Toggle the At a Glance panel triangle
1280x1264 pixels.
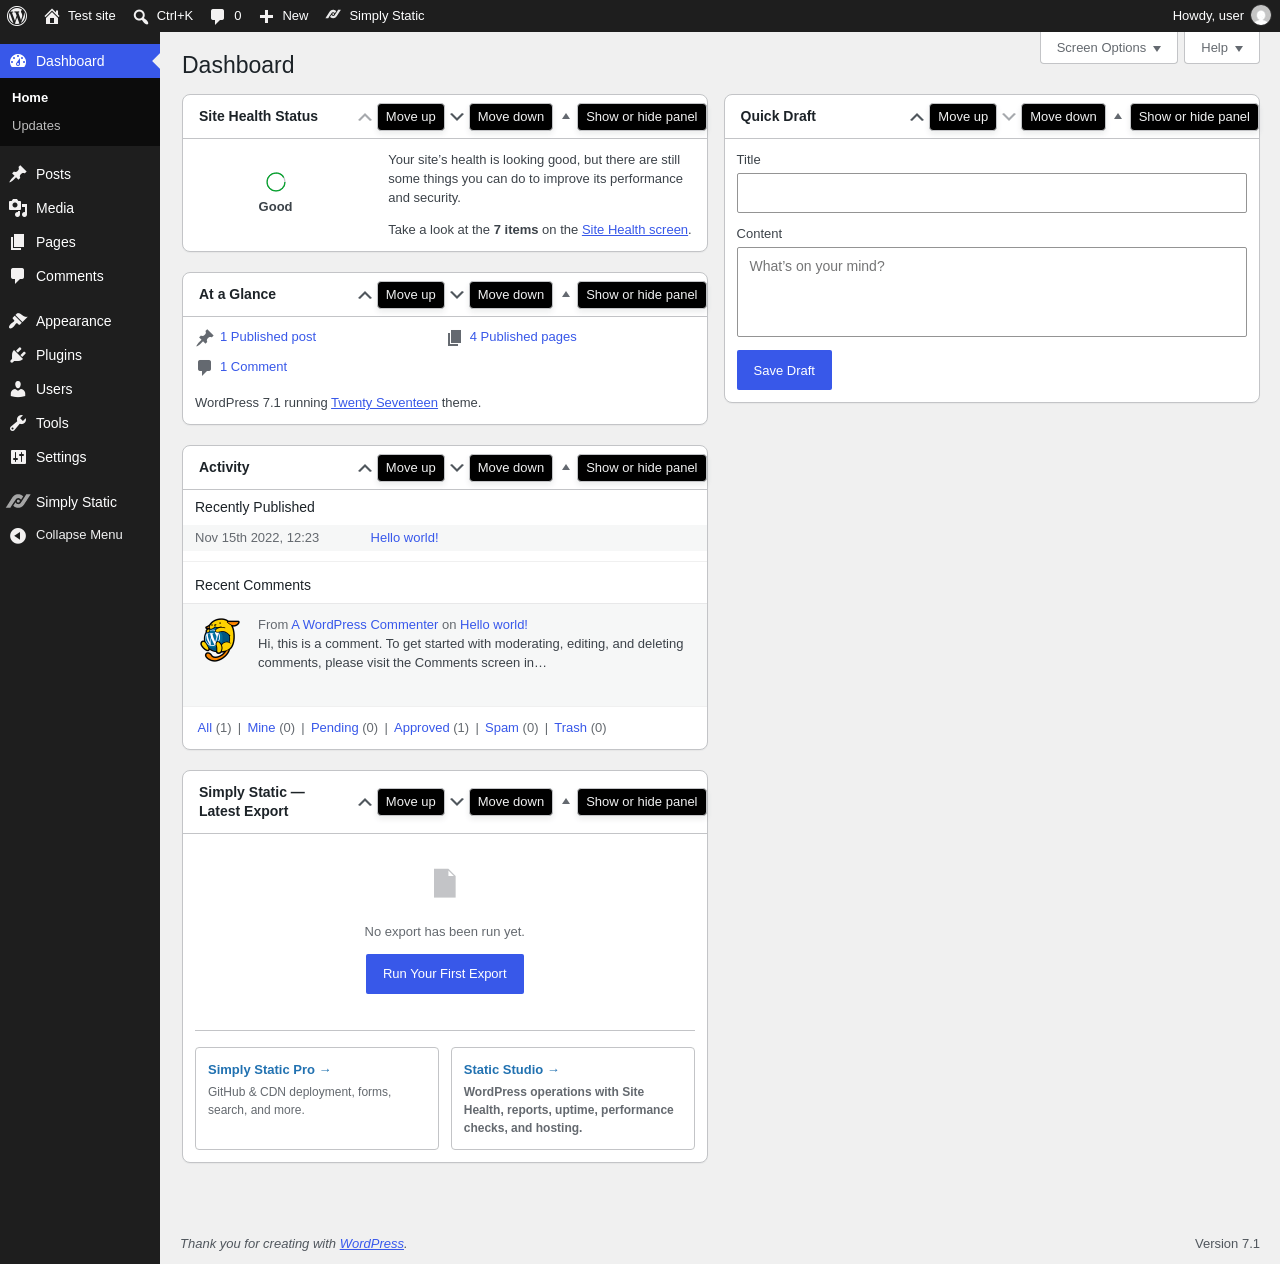(x=566, y=295)
